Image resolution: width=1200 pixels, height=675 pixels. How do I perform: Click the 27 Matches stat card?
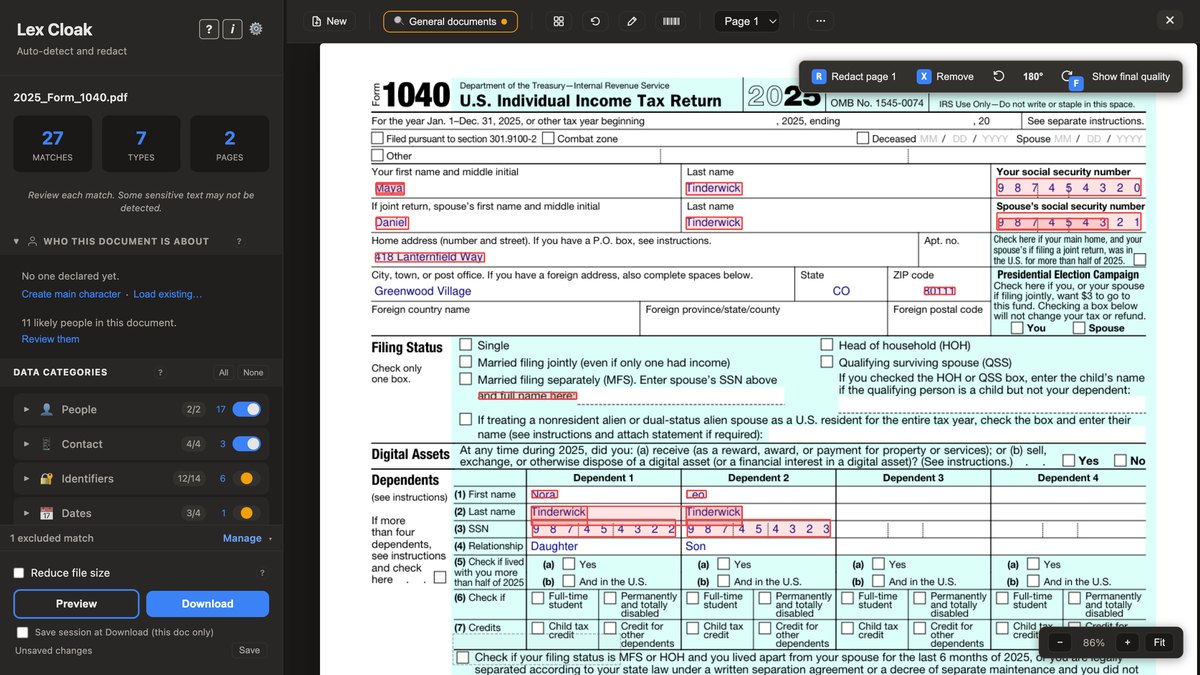[x=52, y=144]
